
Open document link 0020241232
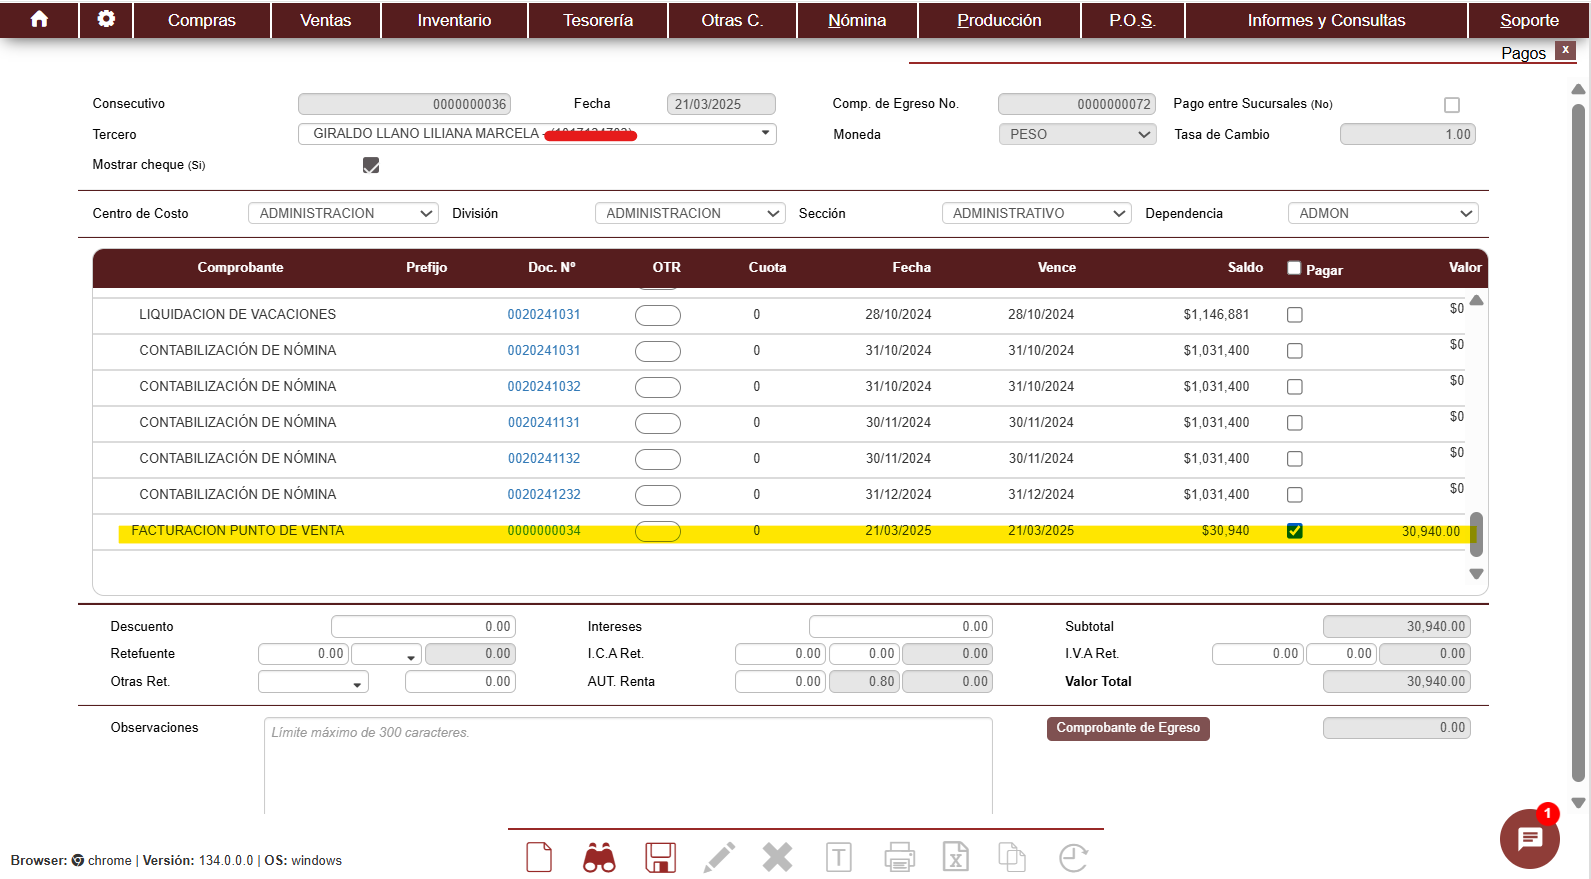(x=544, y=495)
